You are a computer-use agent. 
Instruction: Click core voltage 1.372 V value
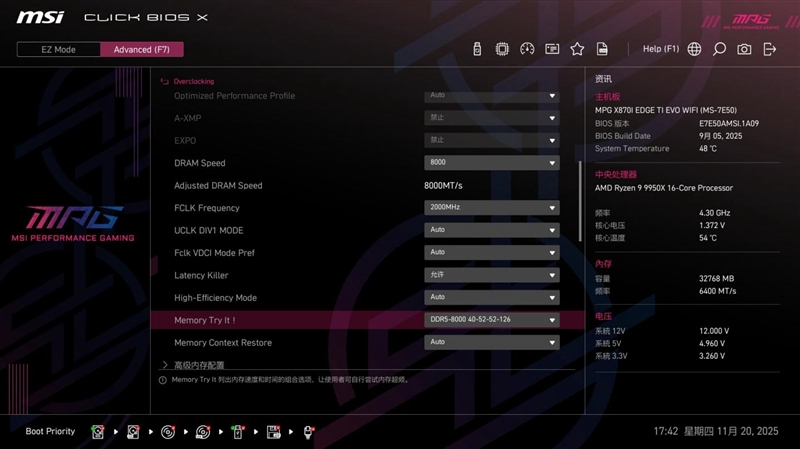[712, 225]
